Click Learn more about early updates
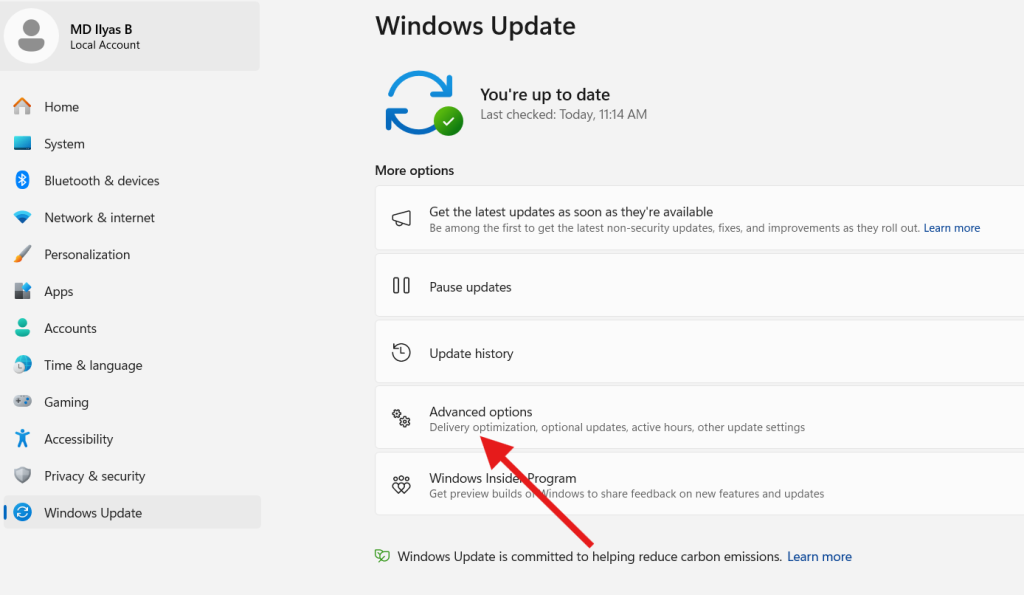This screenshot has width=1024, height=595. [x=951, y=227]
